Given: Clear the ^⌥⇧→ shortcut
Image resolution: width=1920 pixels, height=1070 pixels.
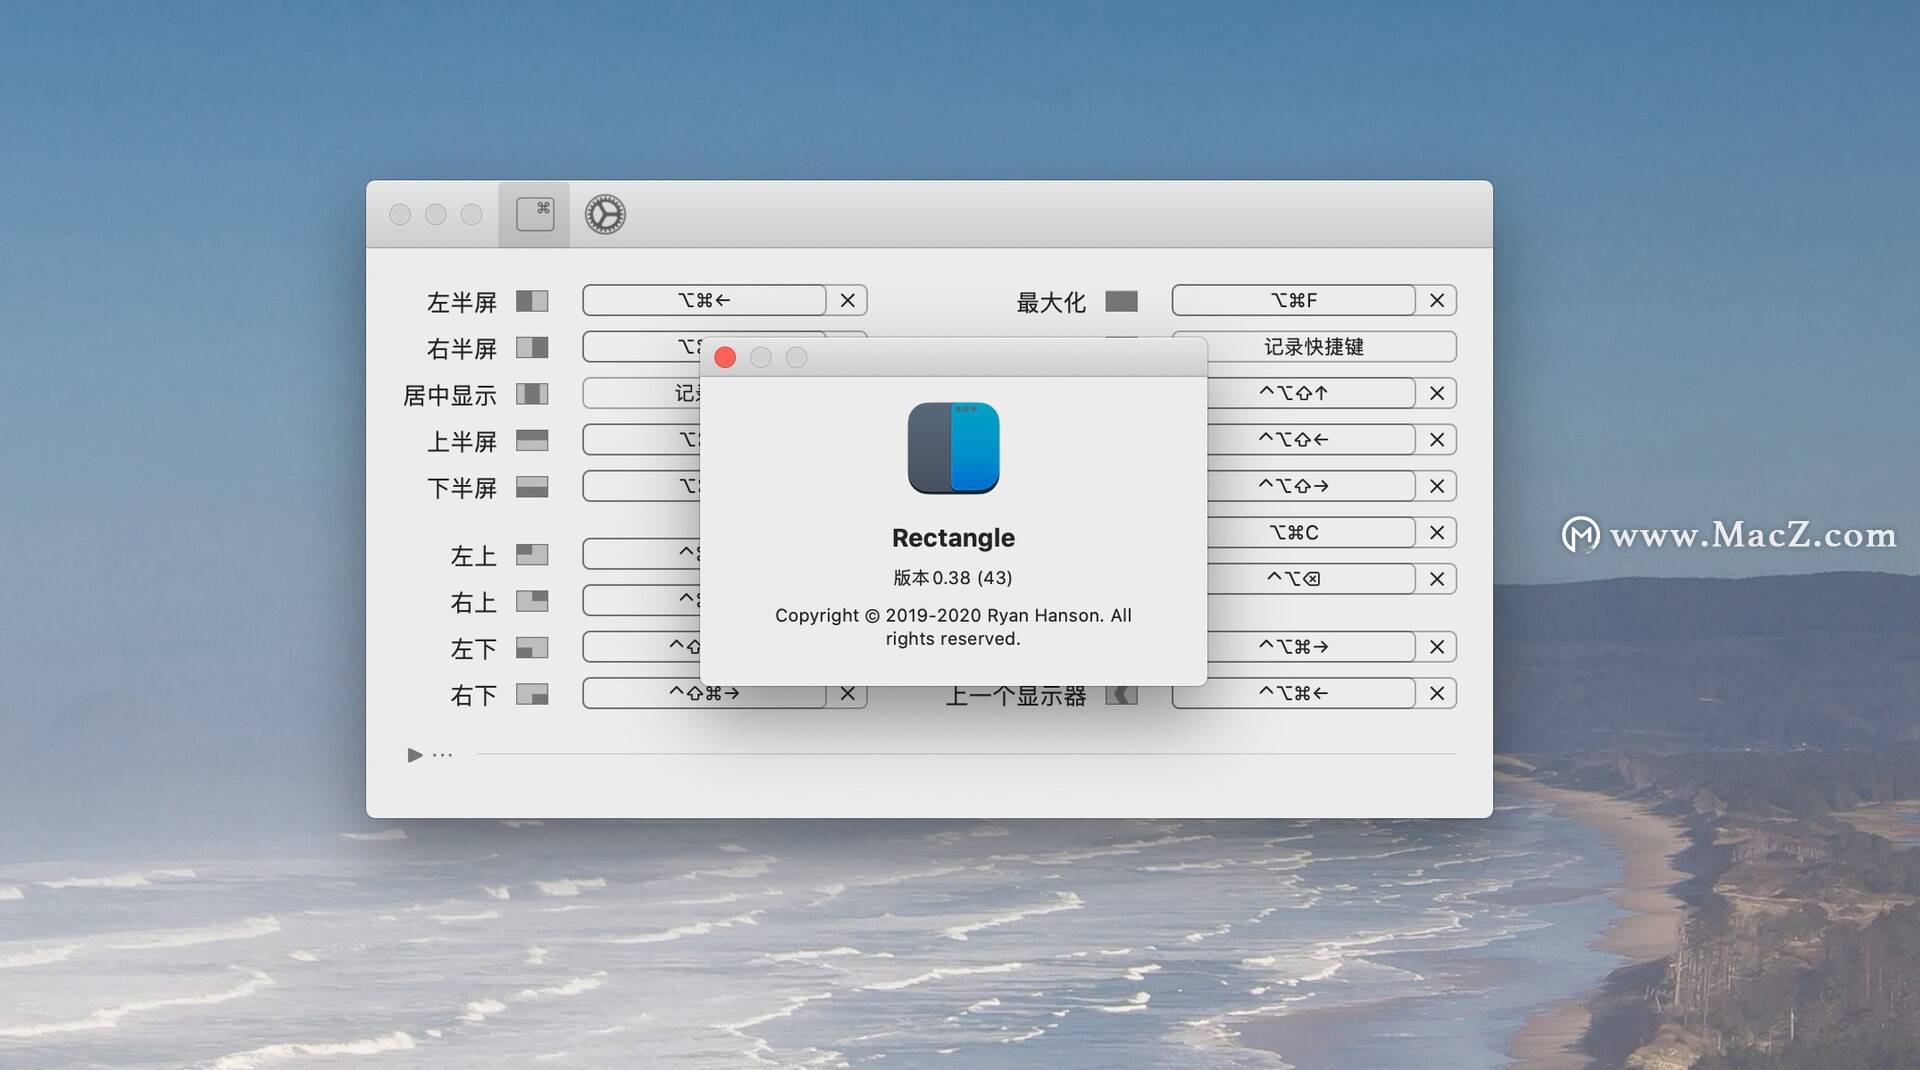Looking at the screenshot, I should 1437,486.
